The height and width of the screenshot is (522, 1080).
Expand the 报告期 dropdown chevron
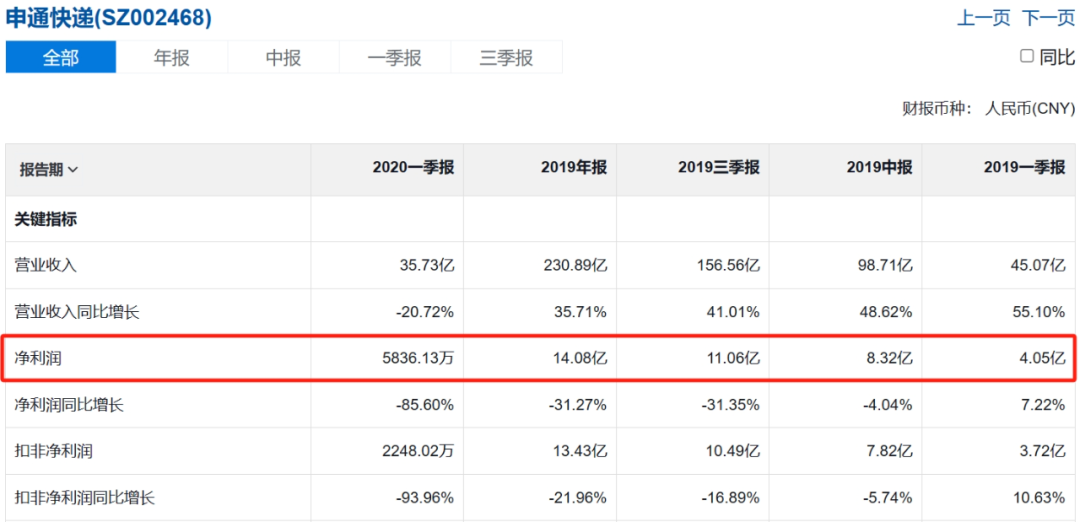(x=73, y=170)
